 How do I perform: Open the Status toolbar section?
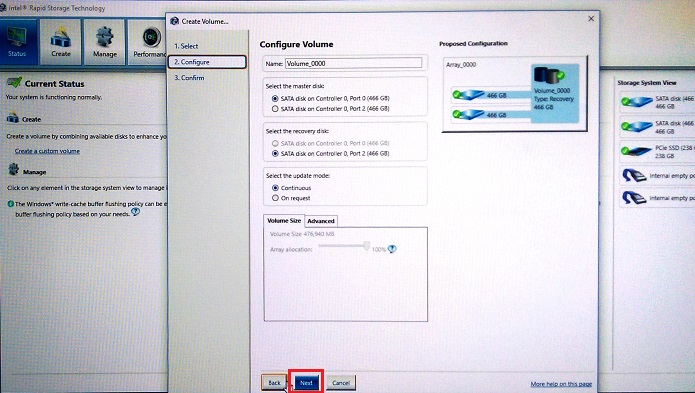(x=17, y=42)
